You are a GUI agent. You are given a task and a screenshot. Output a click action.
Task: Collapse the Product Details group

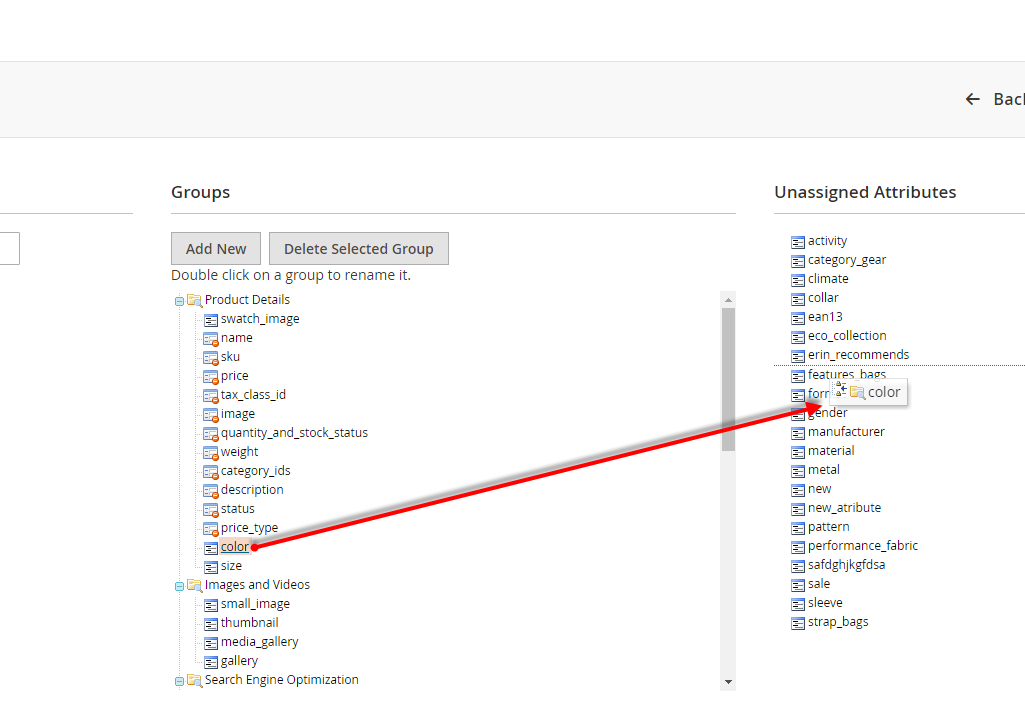pos(179,300)
